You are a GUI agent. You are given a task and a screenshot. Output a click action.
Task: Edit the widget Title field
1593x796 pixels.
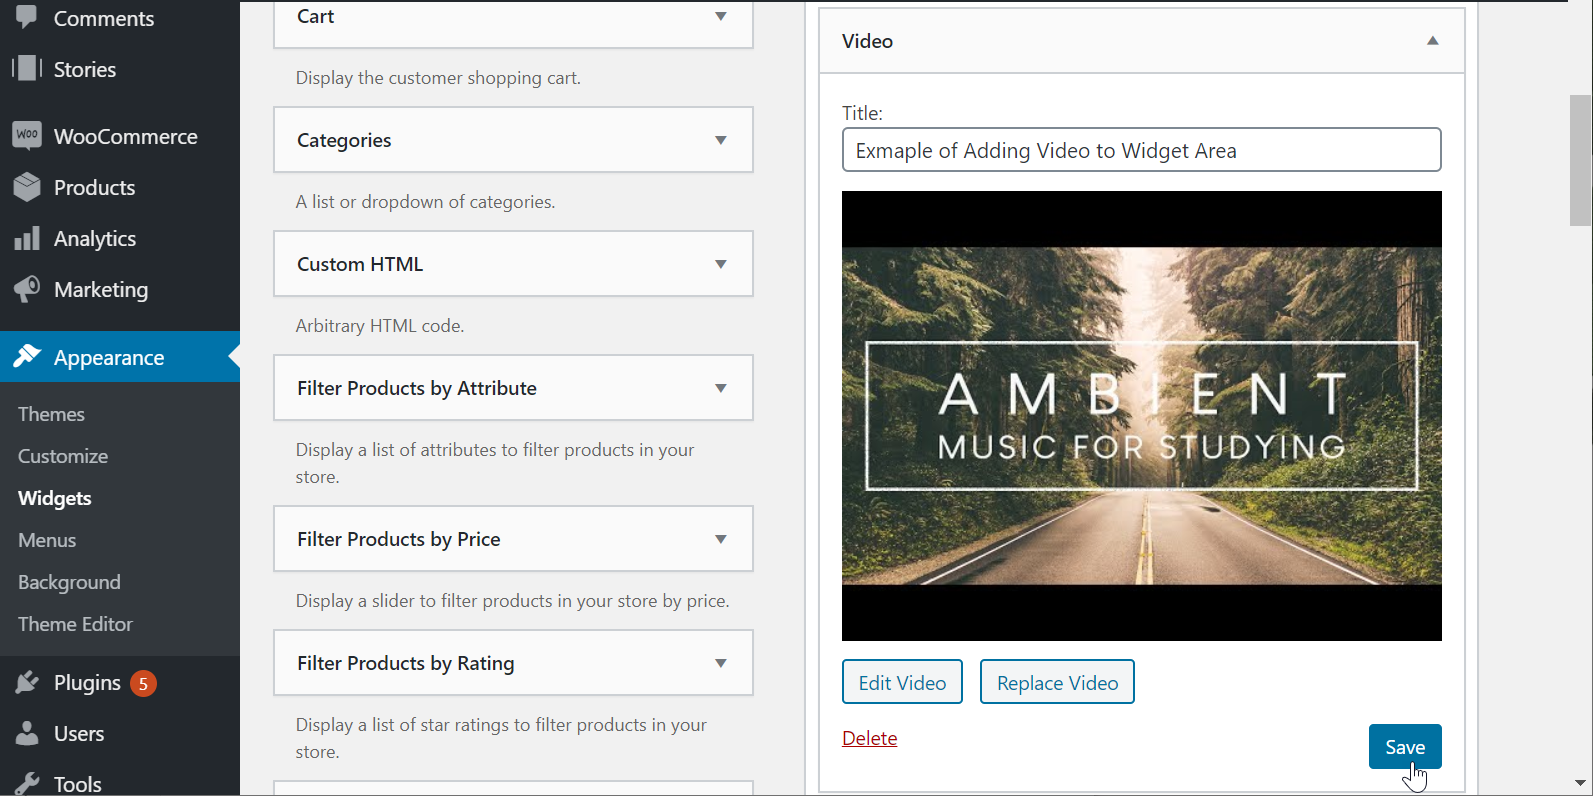tap(1140, 149)
